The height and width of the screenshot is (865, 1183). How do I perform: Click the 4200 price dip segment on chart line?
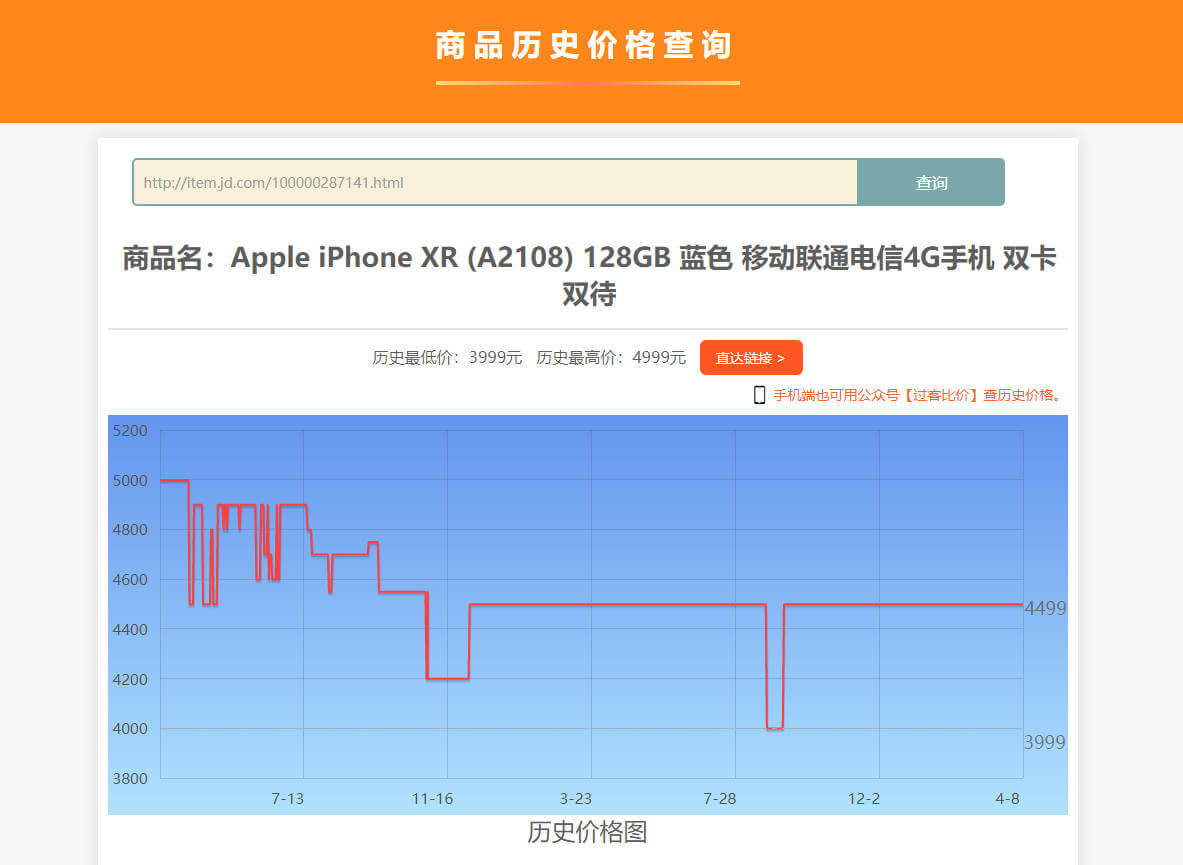point(448,679)
